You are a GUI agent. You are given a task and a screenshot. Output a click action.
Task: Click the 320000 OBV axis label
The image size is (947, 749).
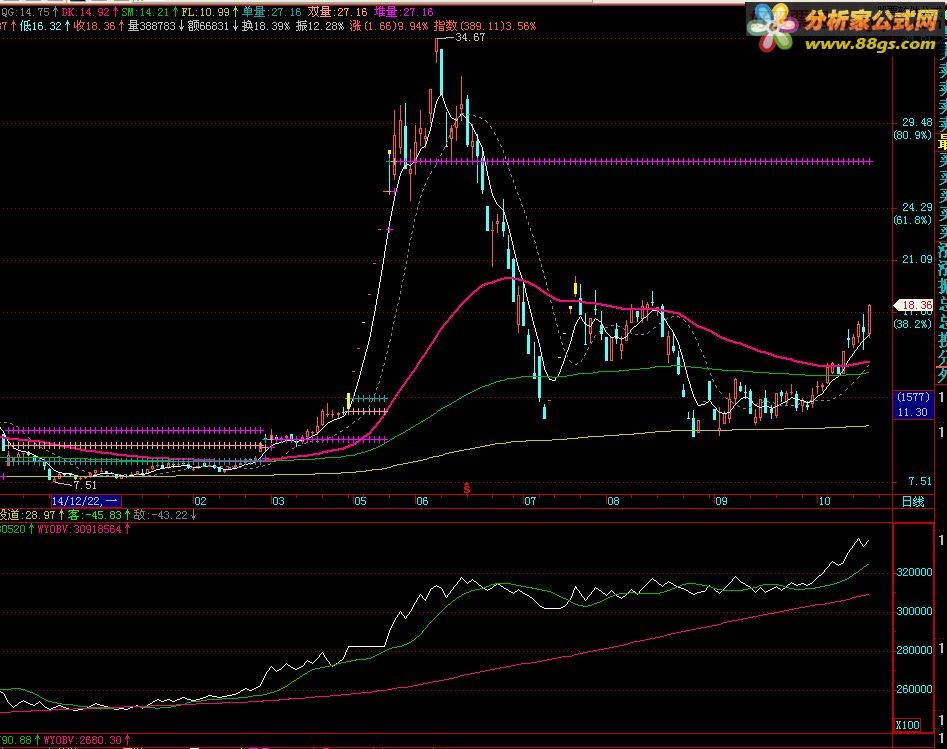(x=914, y=572)
